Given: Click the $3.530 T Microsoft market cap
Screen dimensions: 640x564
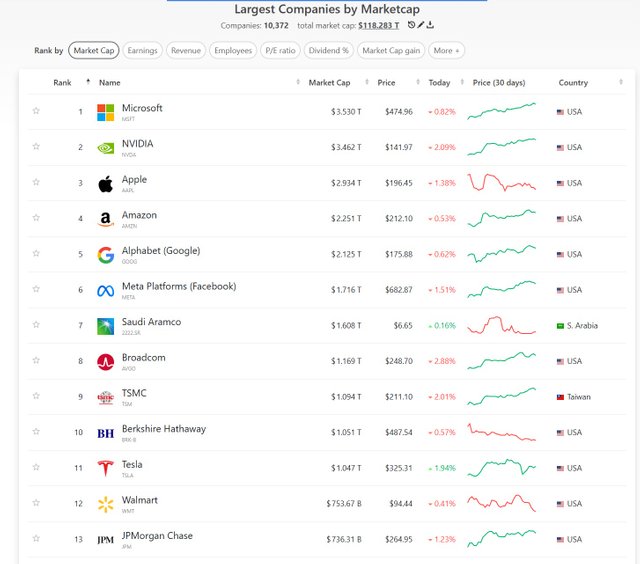Looking at the screenshot, I should [346, 112].
